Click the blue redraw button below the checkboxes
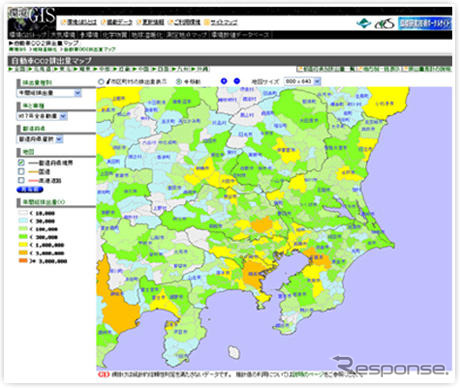 30,190
